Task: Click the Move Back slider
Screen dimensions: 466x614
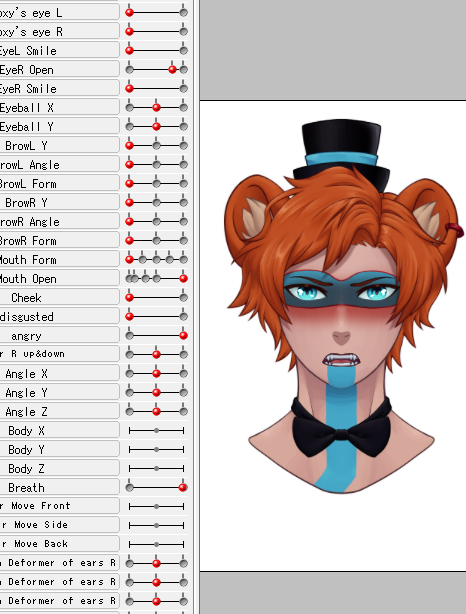Action: click(x=156, y=544)
